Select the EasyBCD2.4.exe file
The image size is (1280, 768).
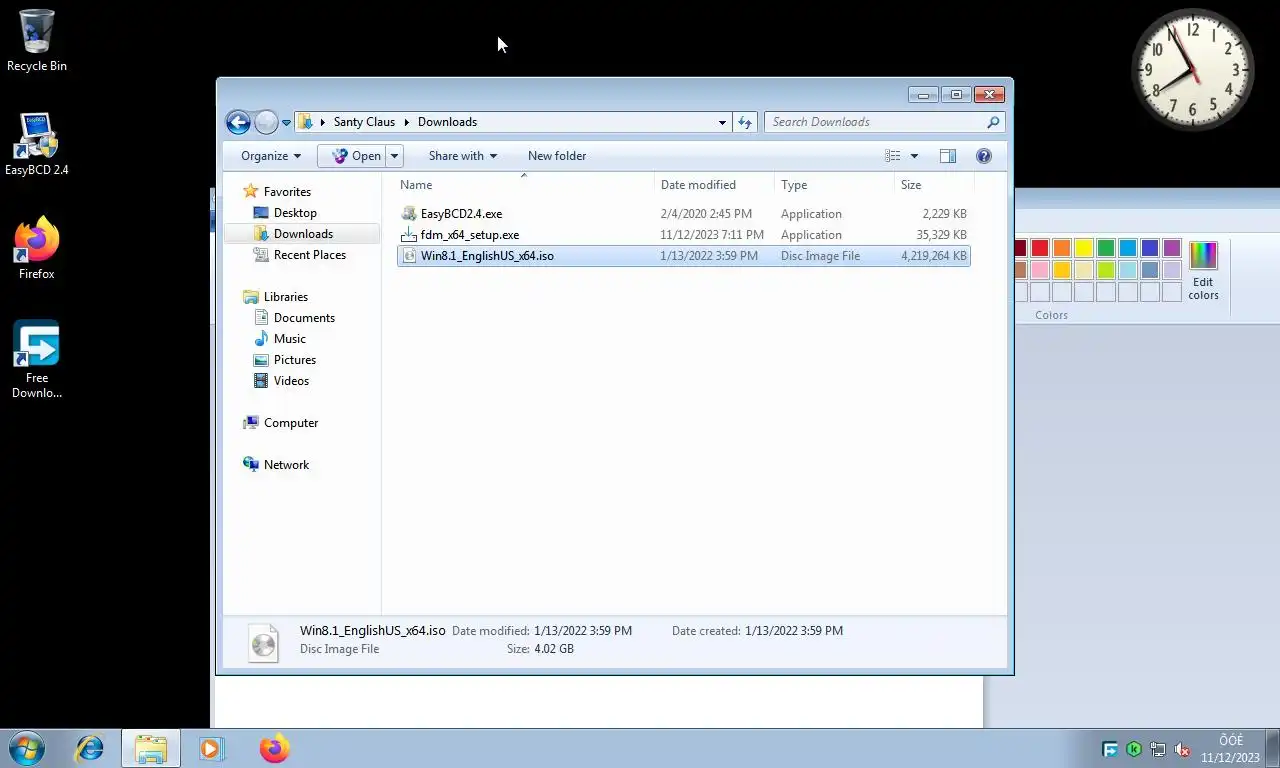683,214
